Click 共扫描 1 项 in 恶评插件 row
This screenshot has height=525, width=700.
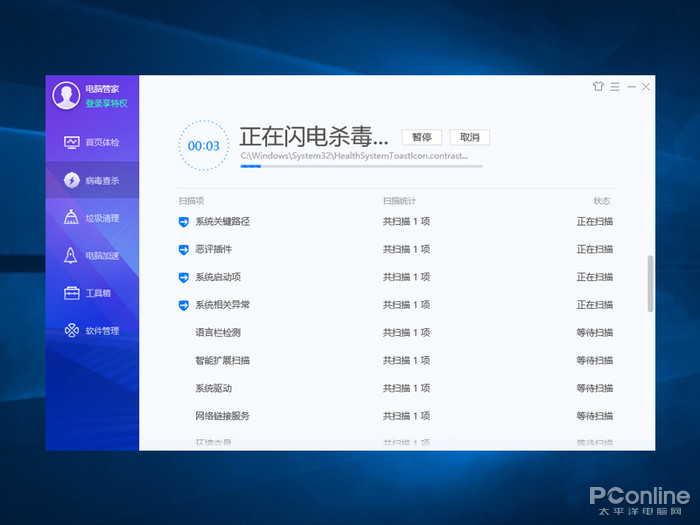click(x=406, y=249)
